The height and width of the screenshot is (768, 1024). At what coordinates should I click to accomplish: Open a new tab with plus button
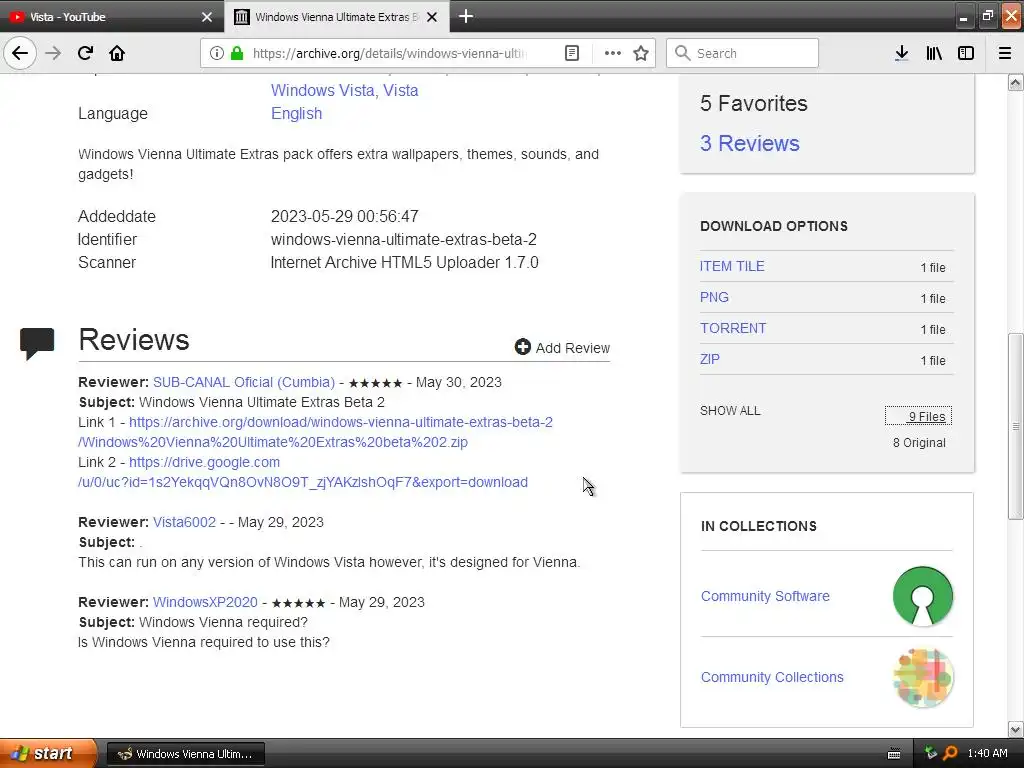point(466,16)
